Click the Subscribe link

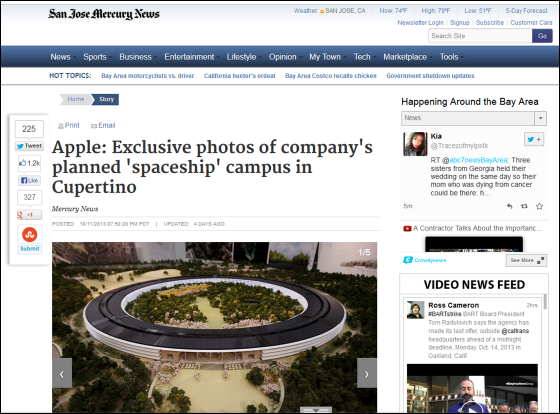(490, 23)
